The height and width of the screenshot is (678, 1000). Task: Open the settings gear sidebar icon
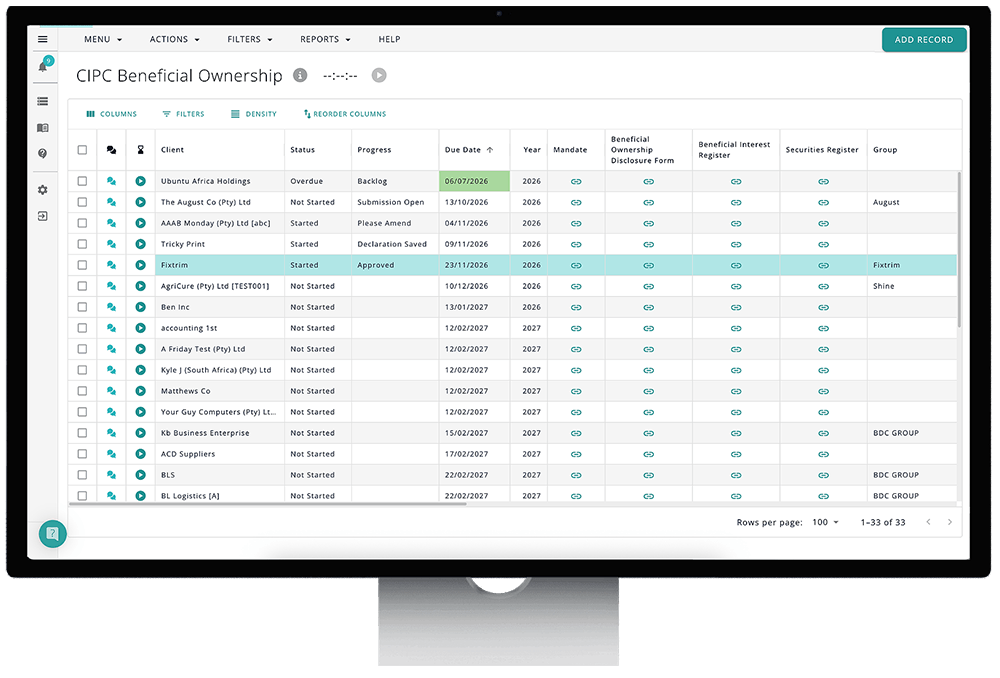tap(43, 190)
